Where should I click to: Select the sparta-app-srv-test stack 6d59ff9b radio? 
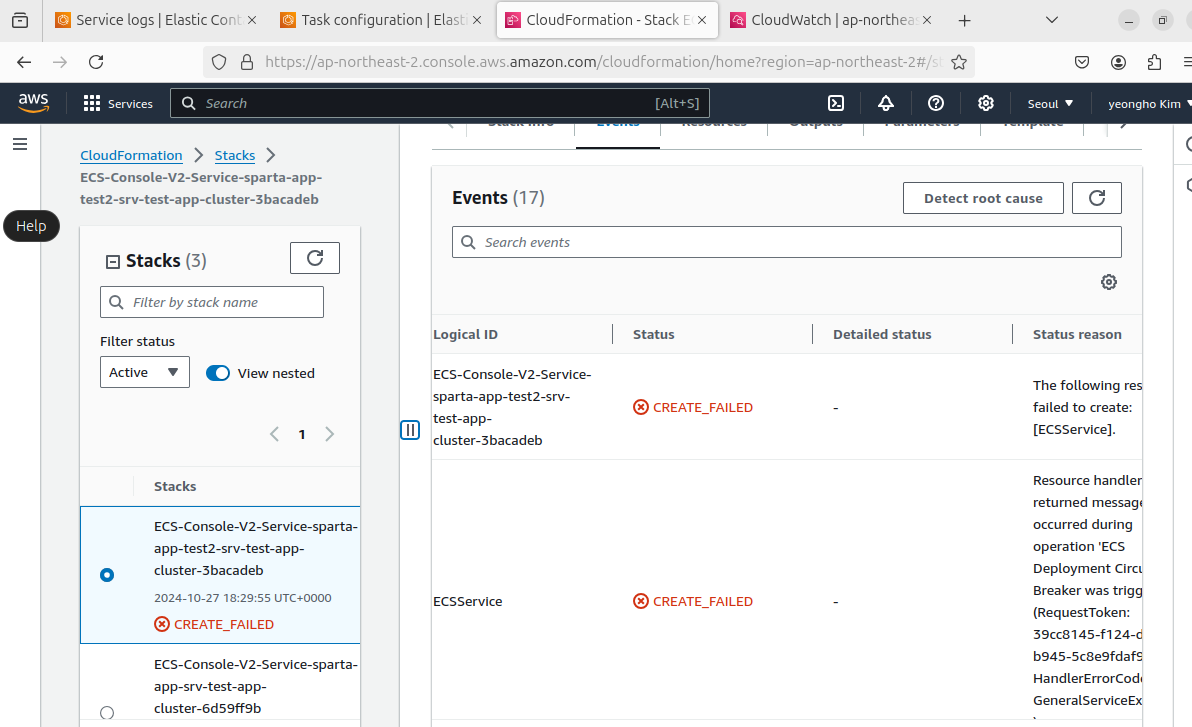click(x=107, y=713)
